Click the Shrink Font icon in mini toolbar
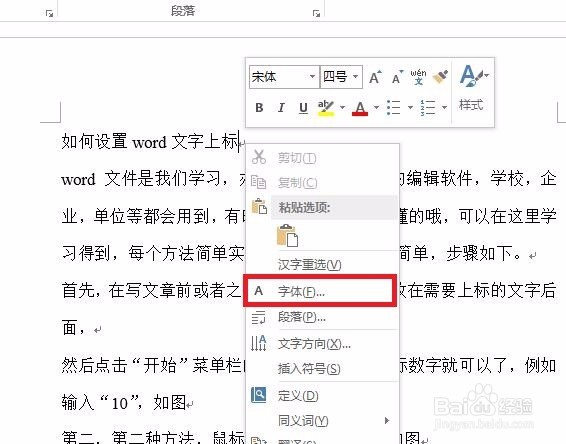Viewport: 566px width, 444px height. point(397,77)
